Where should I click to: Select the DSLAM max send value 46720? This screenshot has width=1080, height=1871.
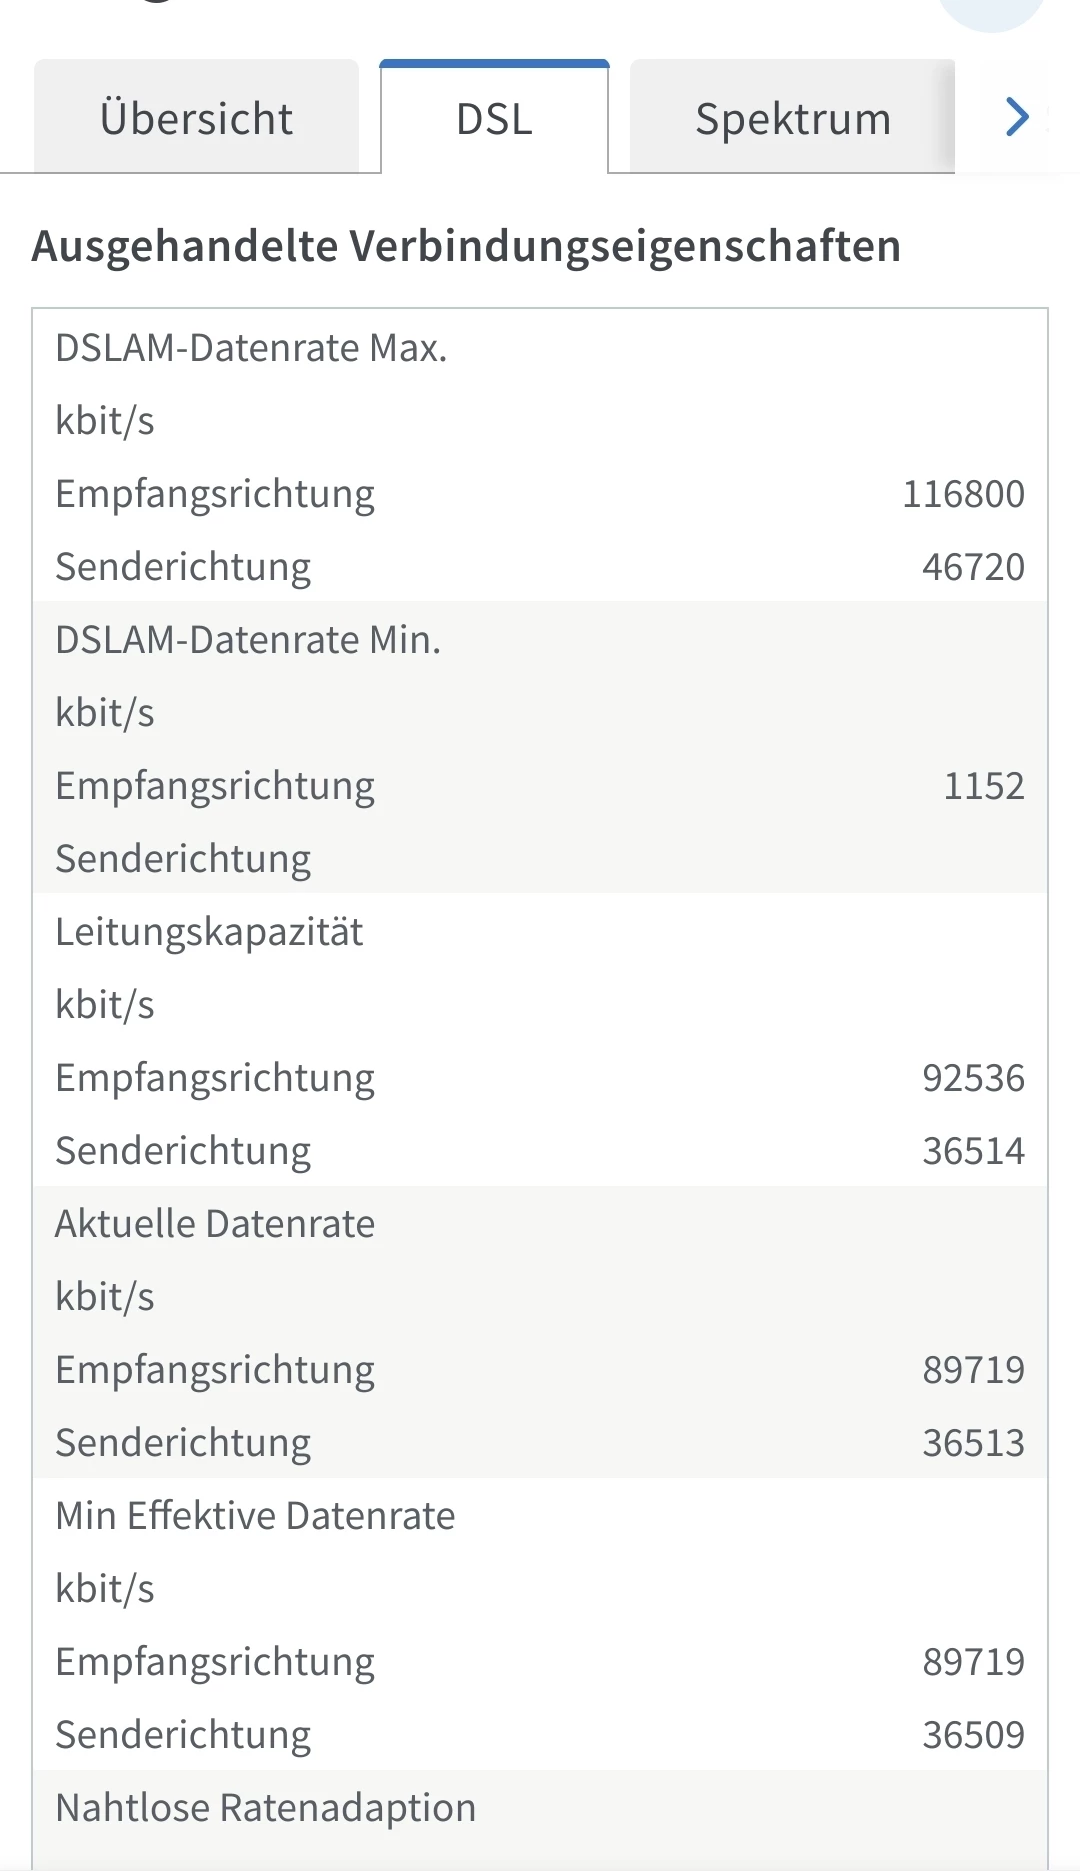click(x=973, y=567)
